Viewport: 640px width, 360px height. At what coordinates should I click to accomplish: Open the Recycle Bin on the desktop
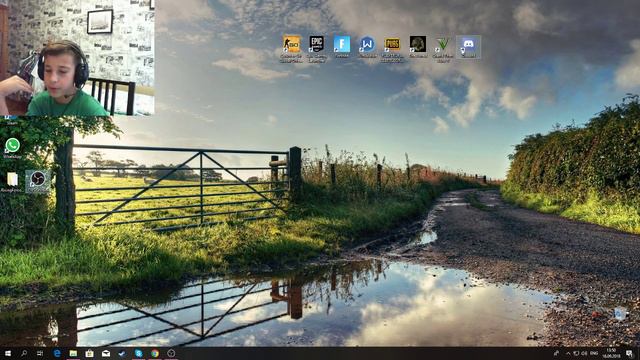tap(620, 313)
